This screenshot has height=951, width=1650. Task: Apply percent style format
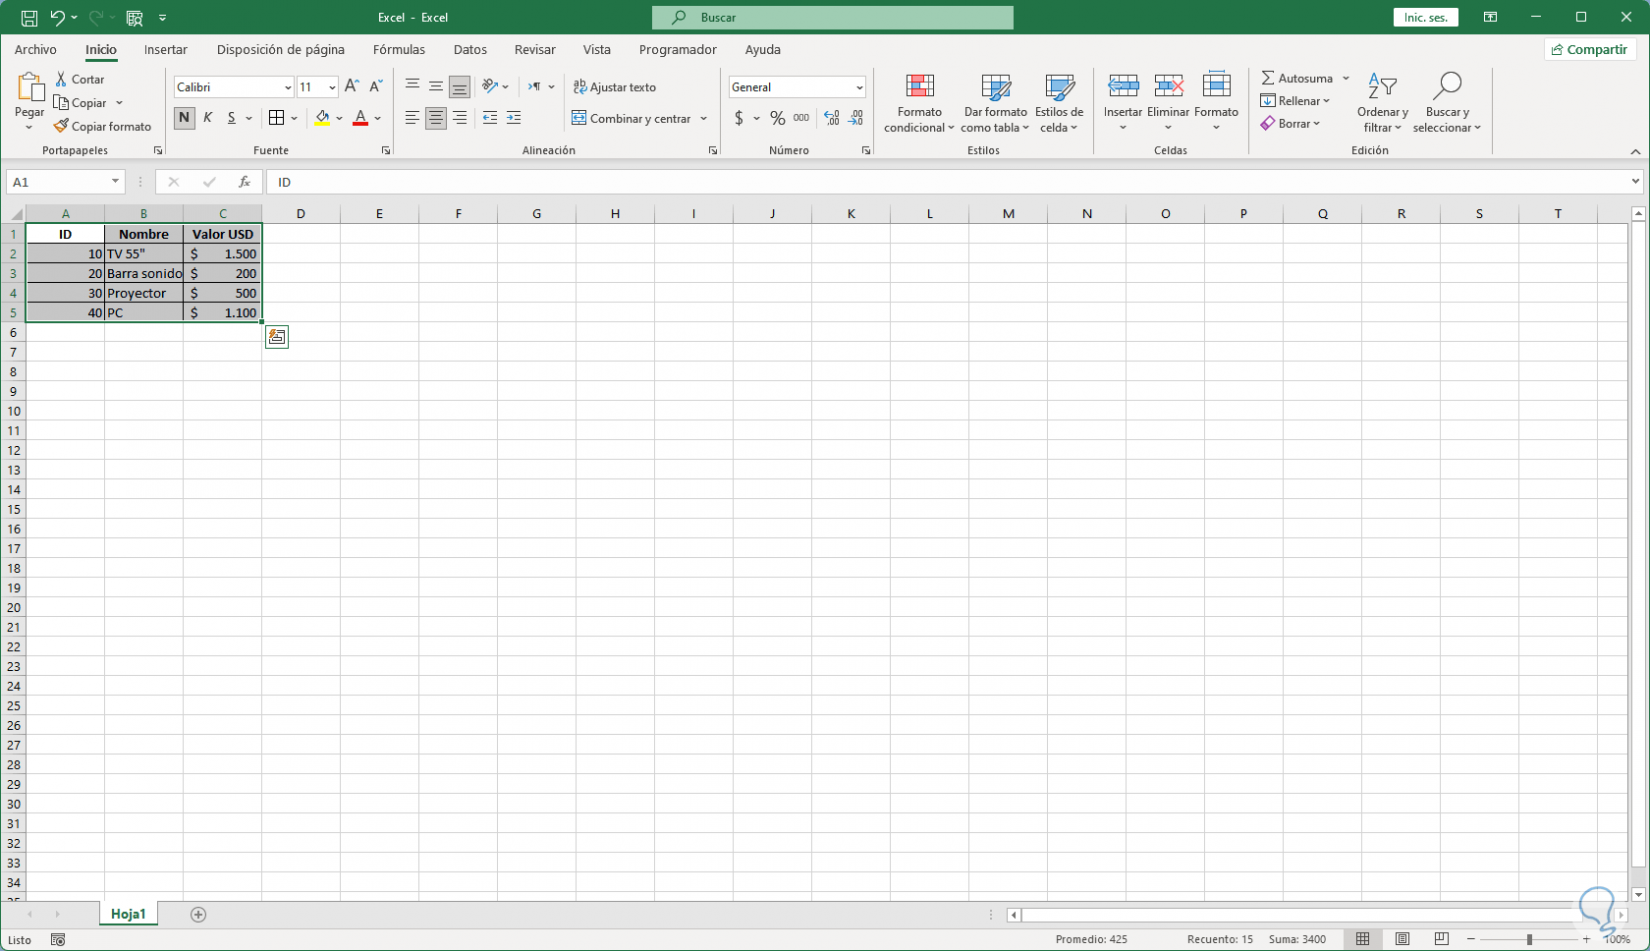777,118
